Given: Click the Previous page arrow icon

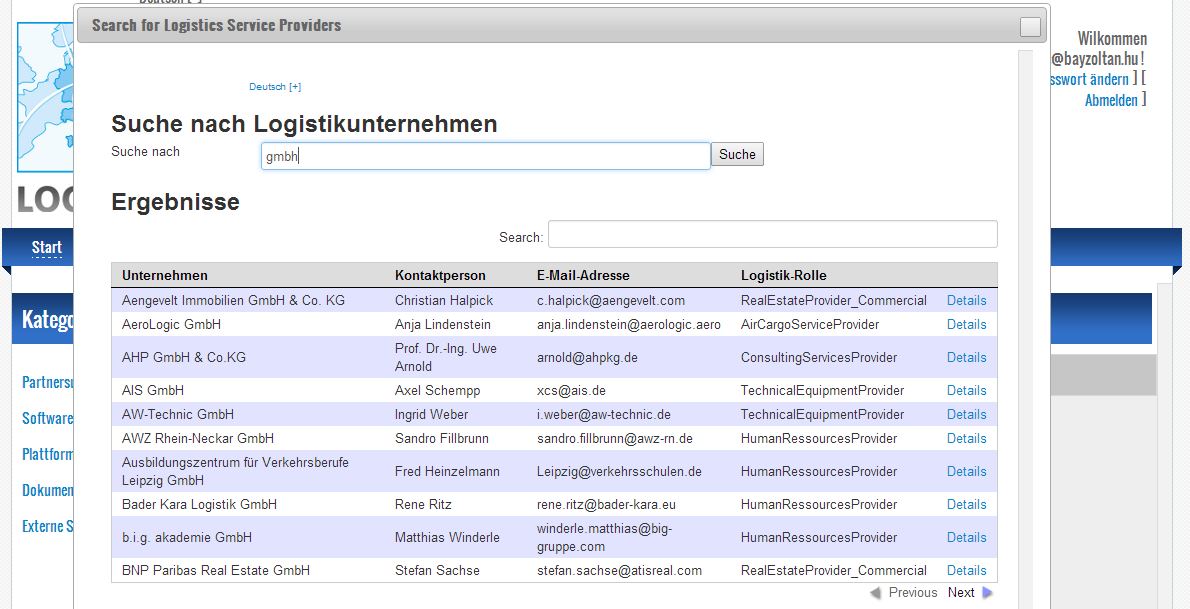Looking at the screenshot, I should click(x=875, y=592).
